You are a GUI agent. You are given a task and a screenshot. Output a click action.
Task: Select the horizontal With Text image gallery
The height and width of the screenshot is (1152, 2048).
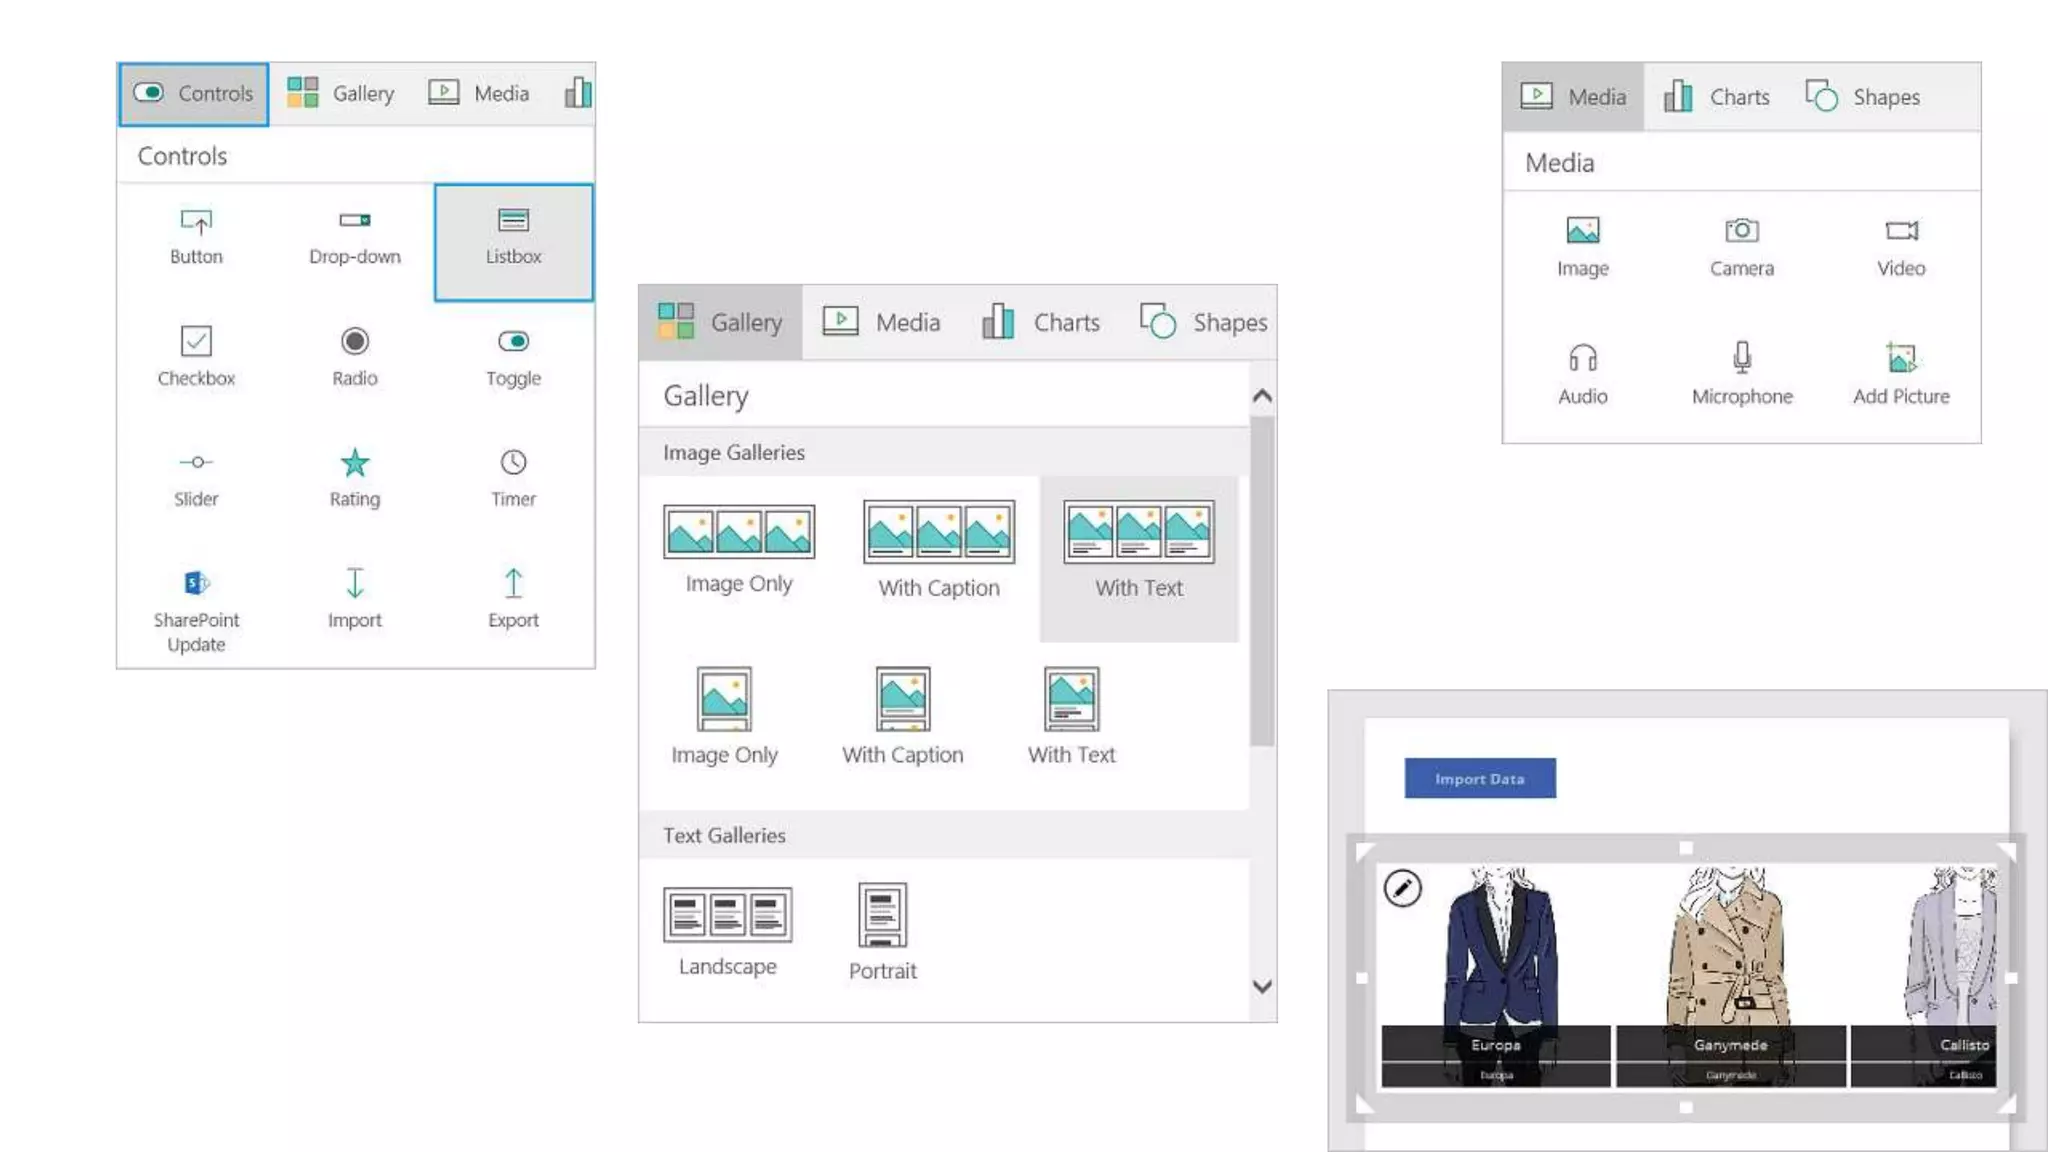[1138, 550]
